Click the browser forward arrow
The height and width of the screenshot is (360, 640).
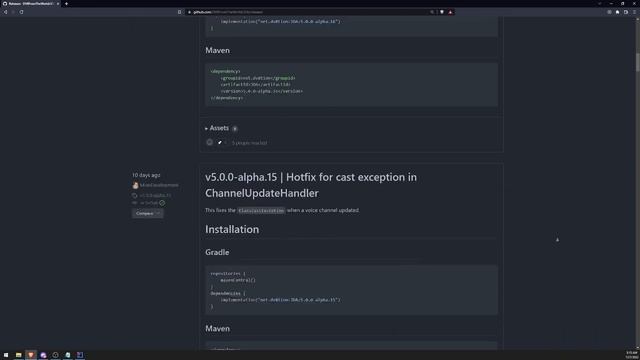13,12
